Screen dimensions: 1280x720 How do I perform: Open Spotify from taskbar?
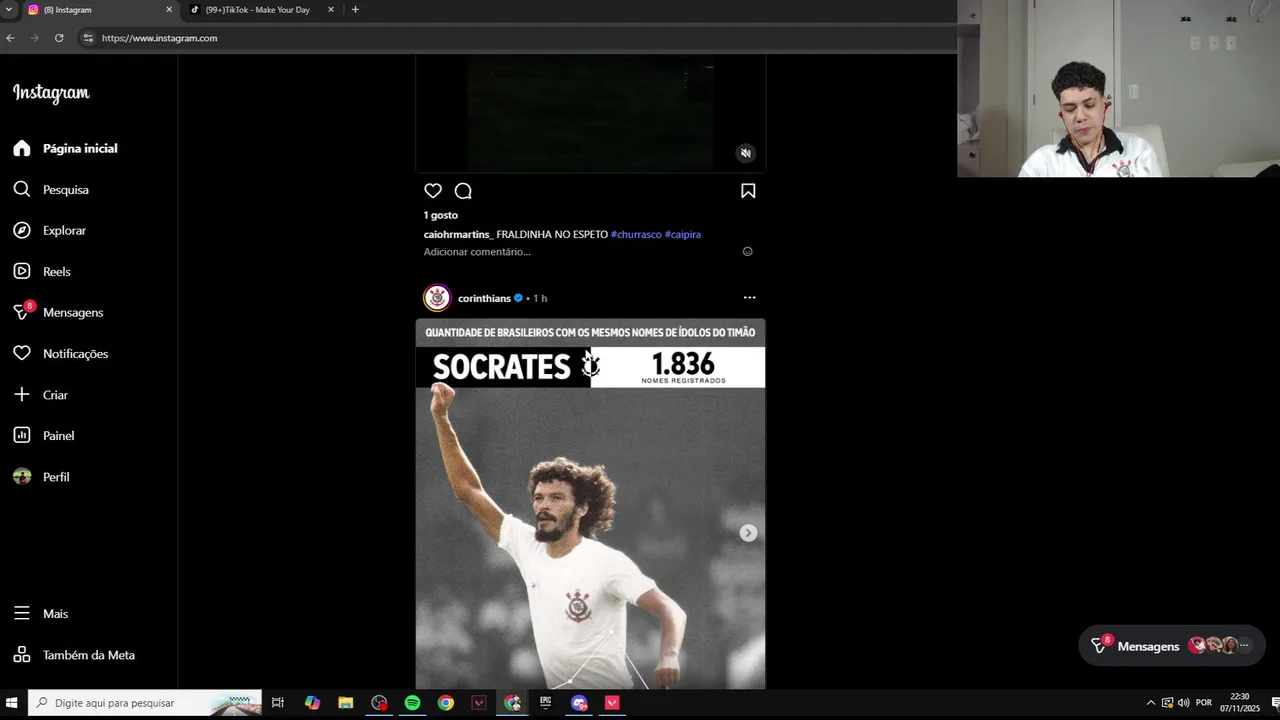pos(412,703)
